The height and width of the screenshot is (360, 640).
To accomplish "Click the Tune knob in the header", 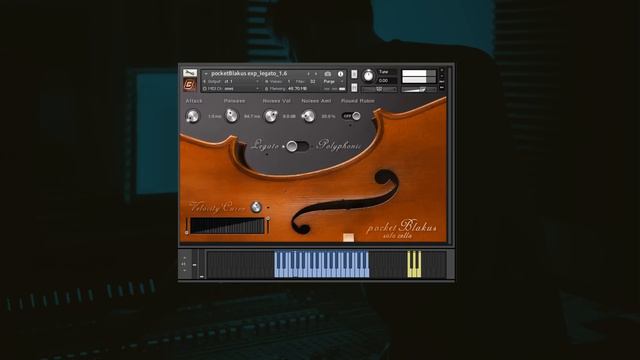I will (x=368, y=76).
